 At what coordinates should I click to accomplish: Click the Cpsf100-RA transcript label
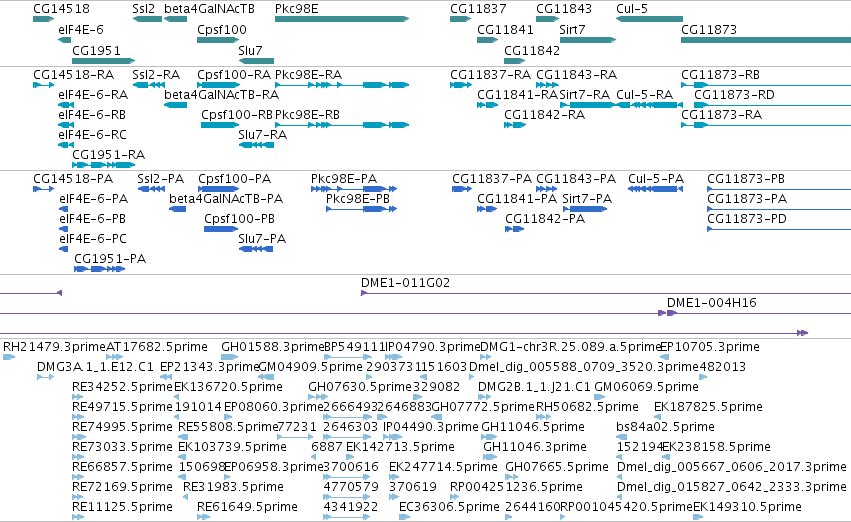tap(234, 74)
